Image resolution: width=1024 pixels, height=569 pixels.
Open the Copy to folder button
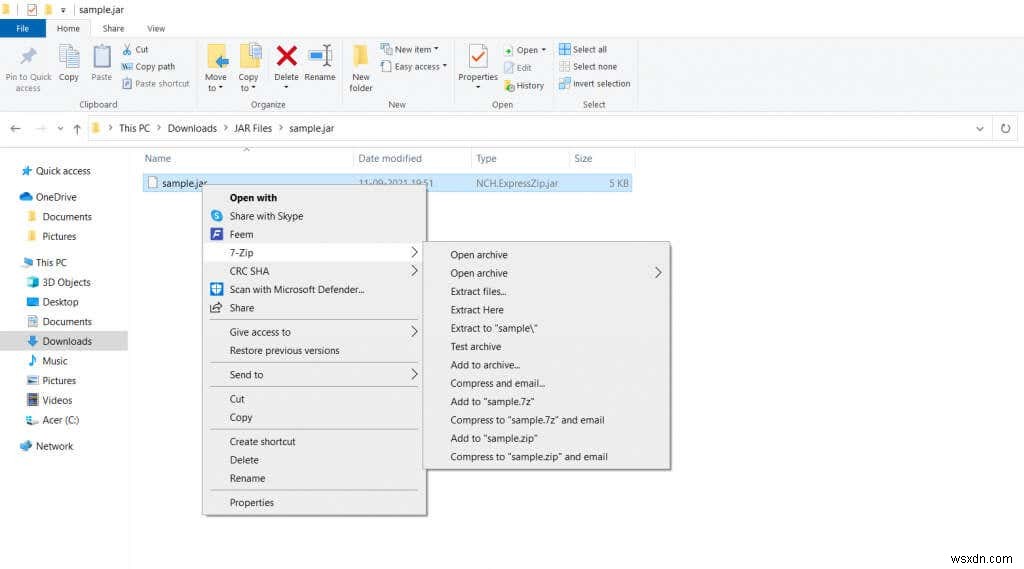coord(249,67)
